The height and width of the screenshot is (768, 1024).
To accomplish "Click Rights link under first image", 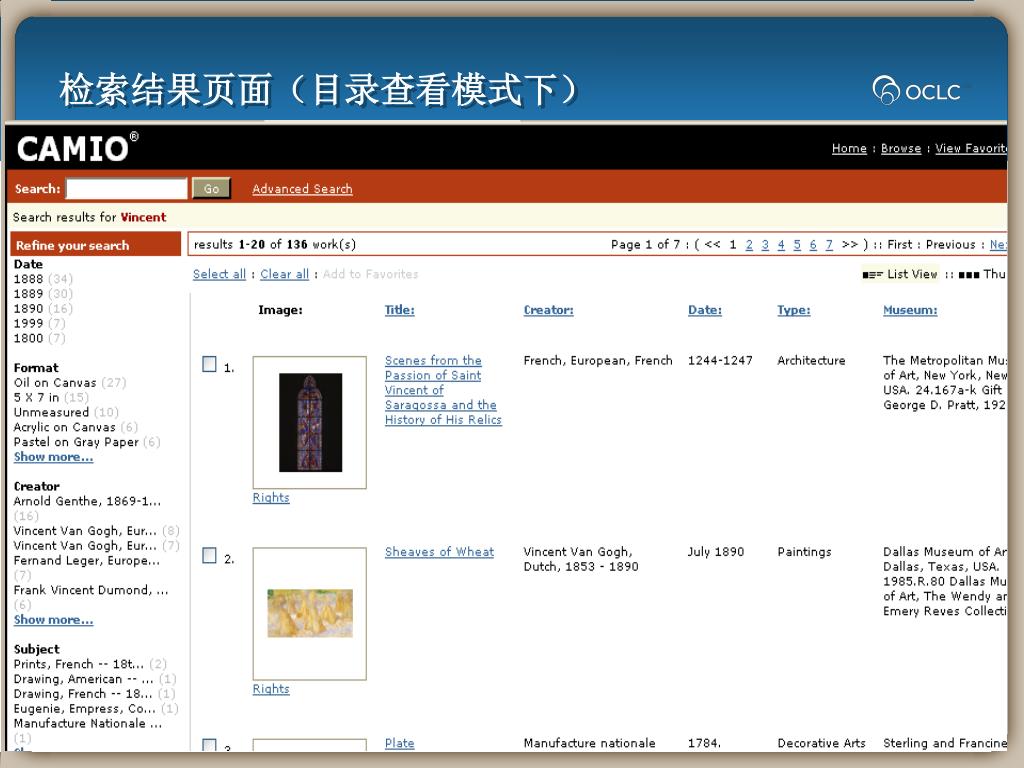I will (271, 498).
